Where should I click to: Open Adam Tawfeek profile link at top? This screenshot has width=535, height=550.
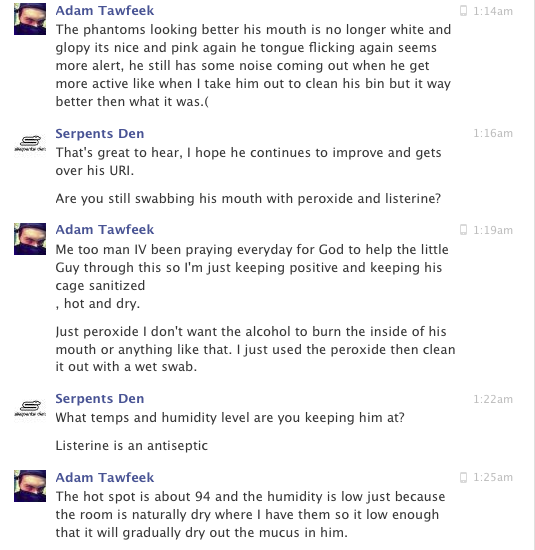coord(105,11)
